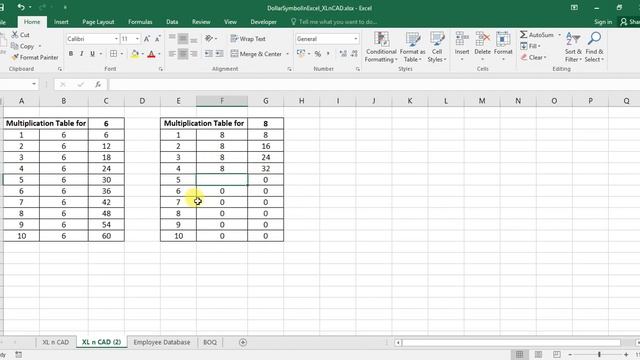Click the Orientation text angle icon
640x360 pixels.
click(x=209, y=38)
